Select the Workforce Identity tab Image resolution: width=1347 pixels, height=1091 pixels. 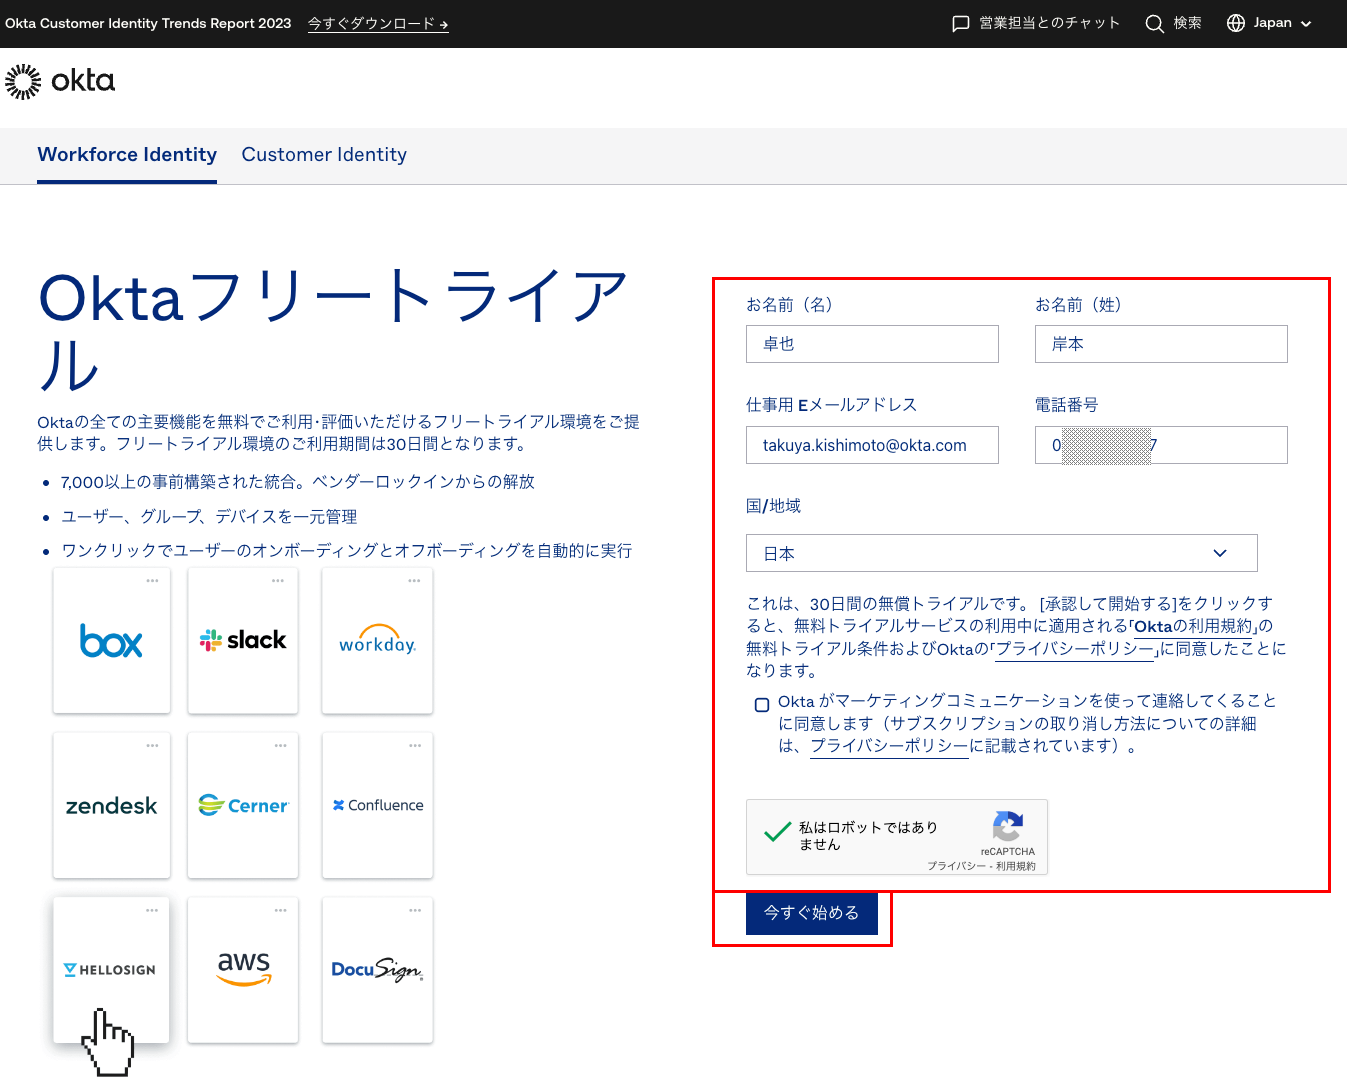(127, 155)
